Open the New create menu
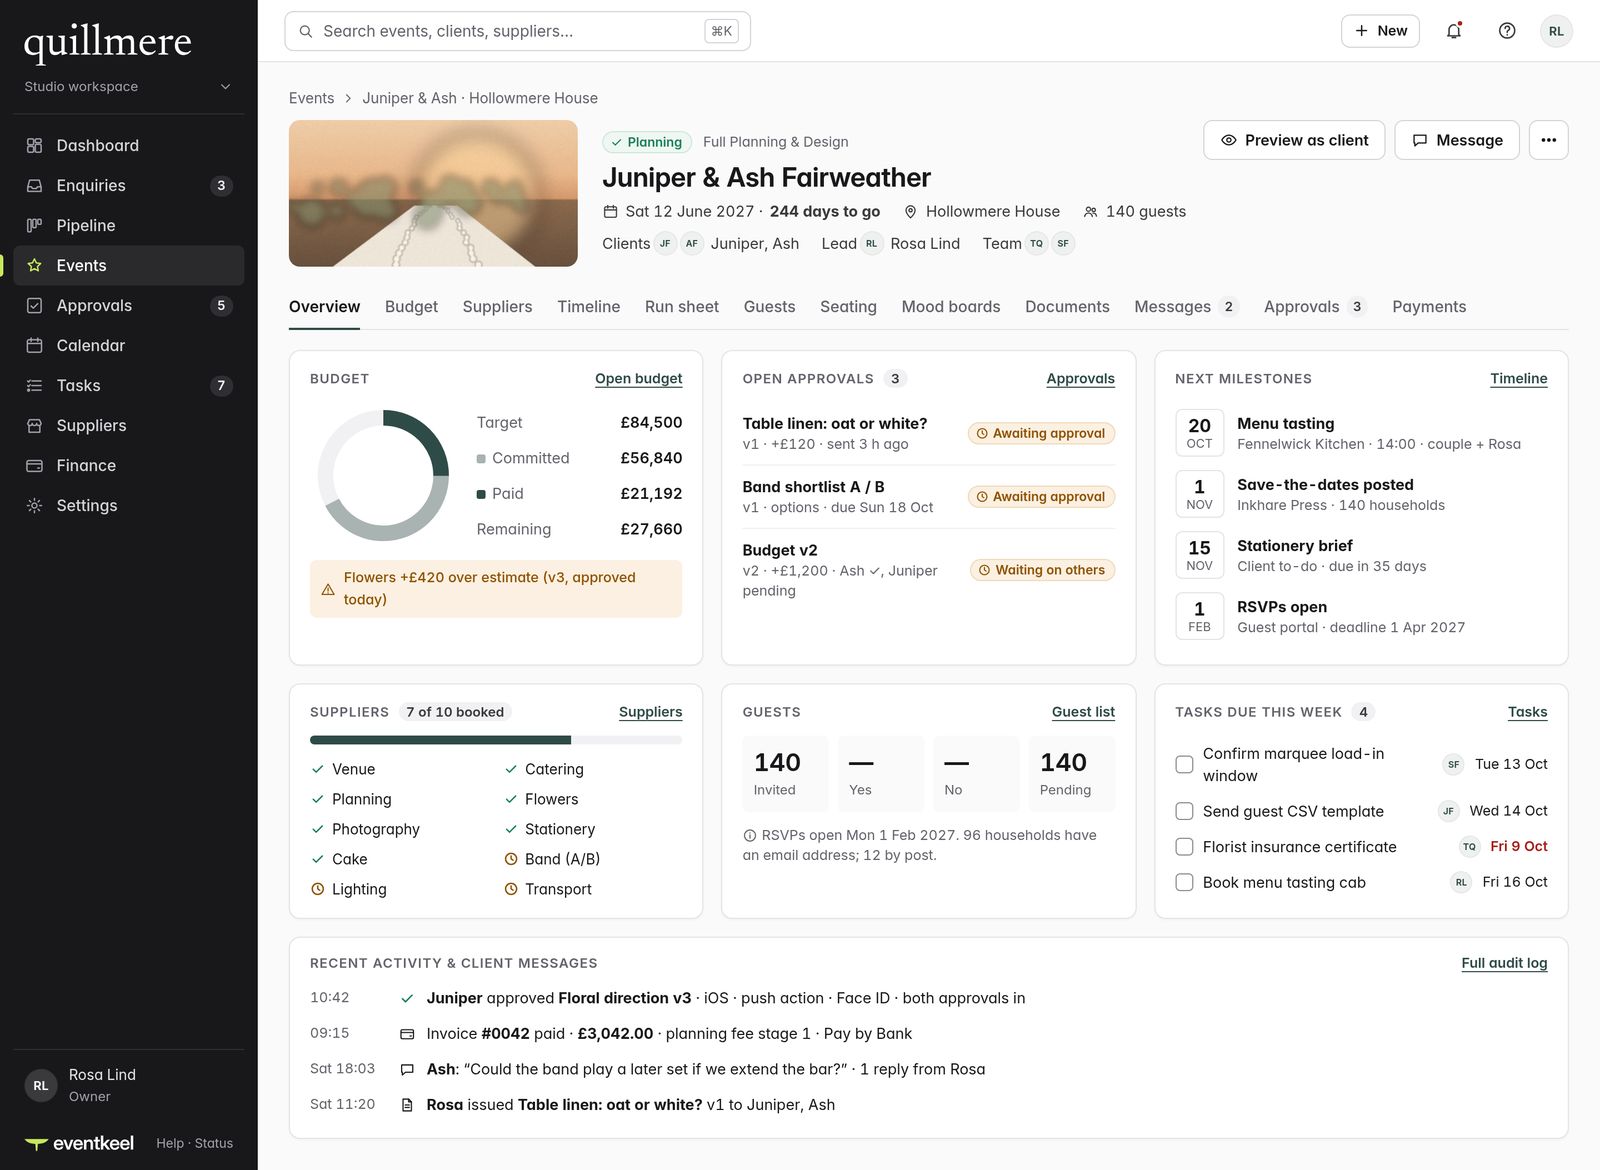 (x=1380, y=31)
